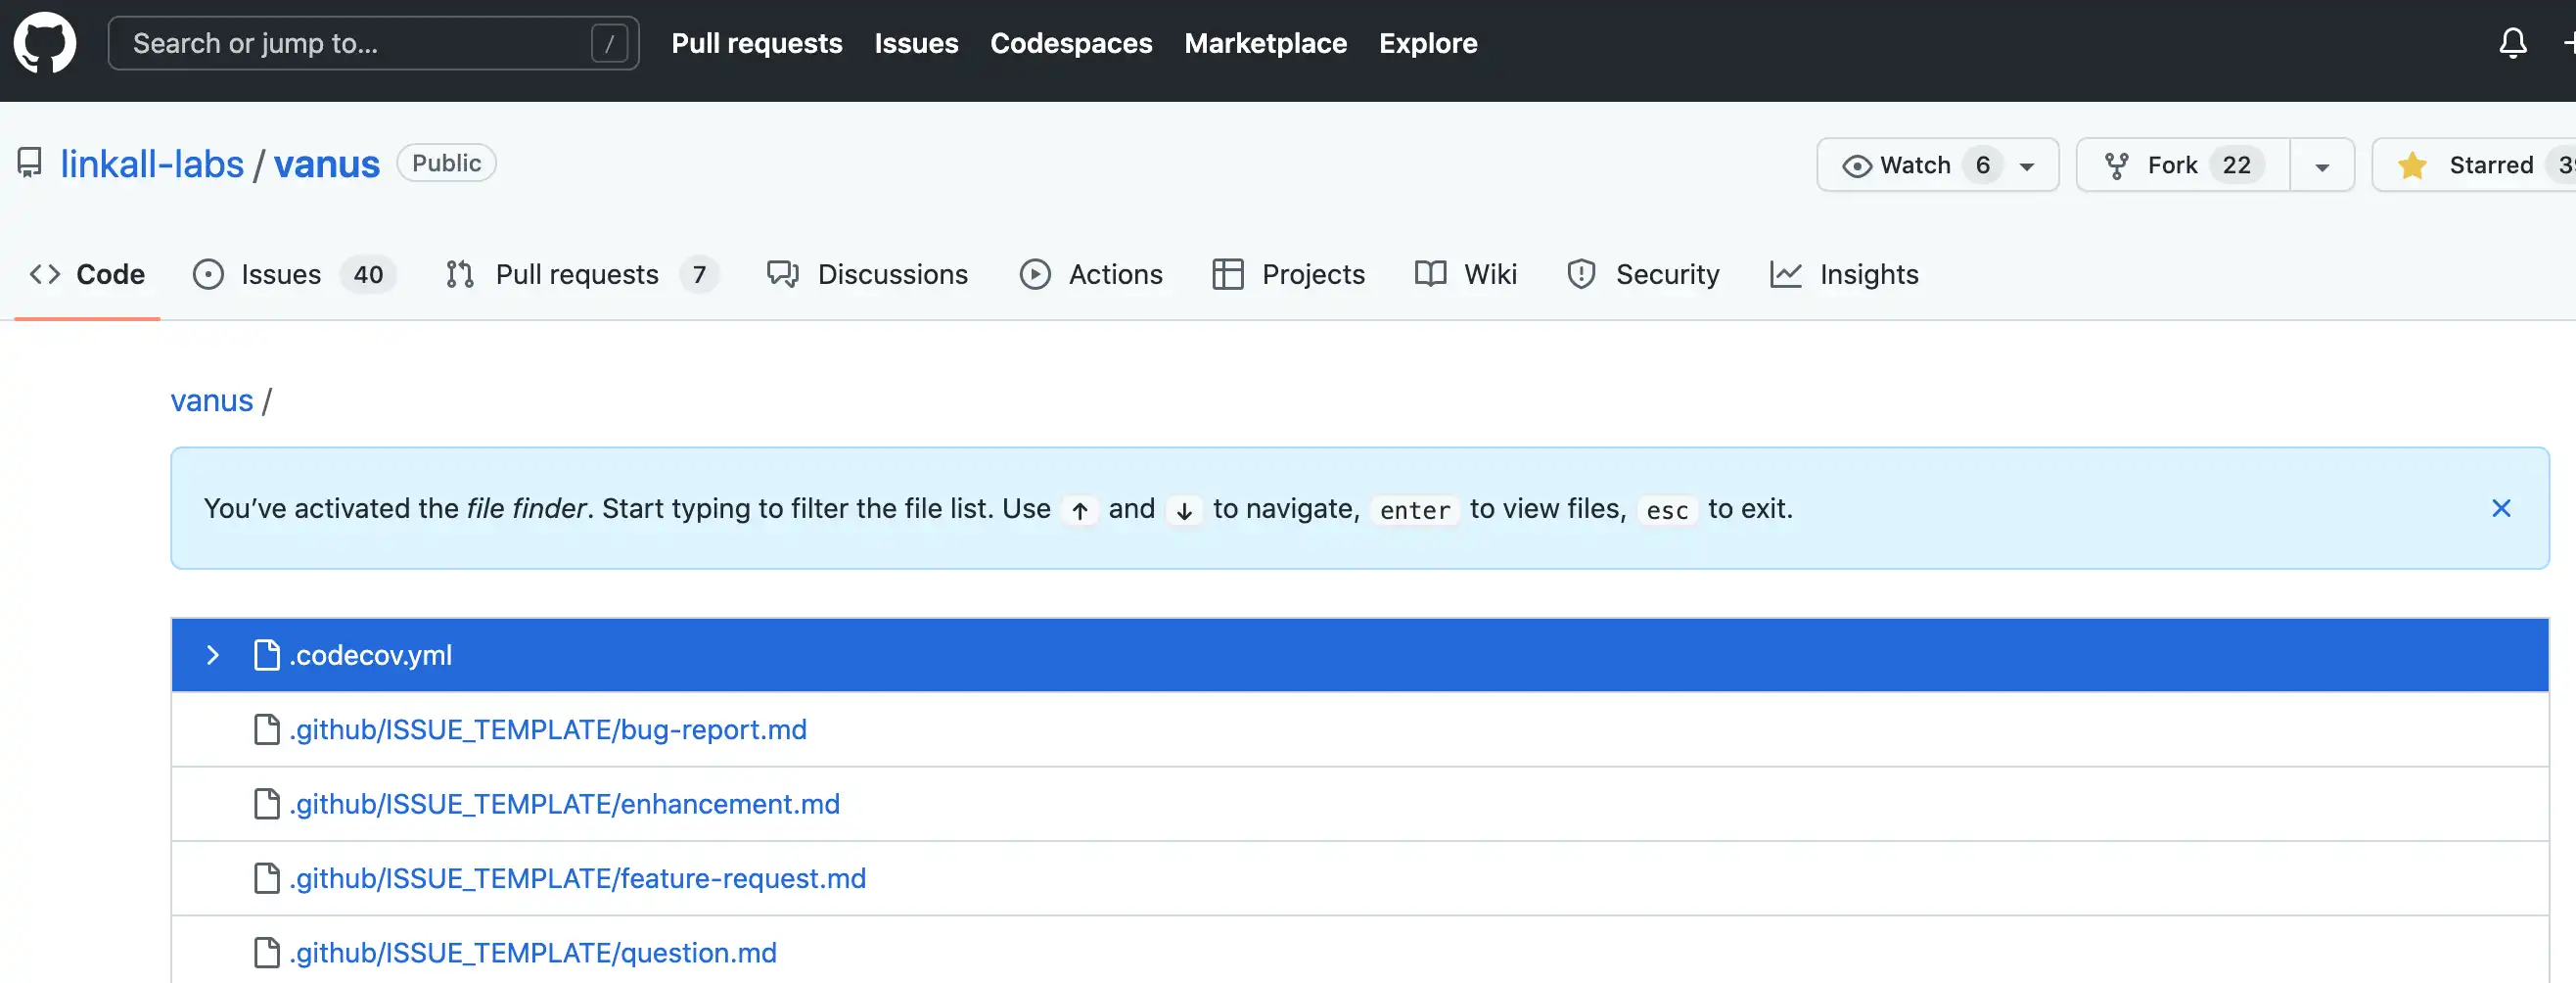The image size is (2576, 983).
Task: Click the file icon beside bug-report.md
Action: [x=266, y=730]
